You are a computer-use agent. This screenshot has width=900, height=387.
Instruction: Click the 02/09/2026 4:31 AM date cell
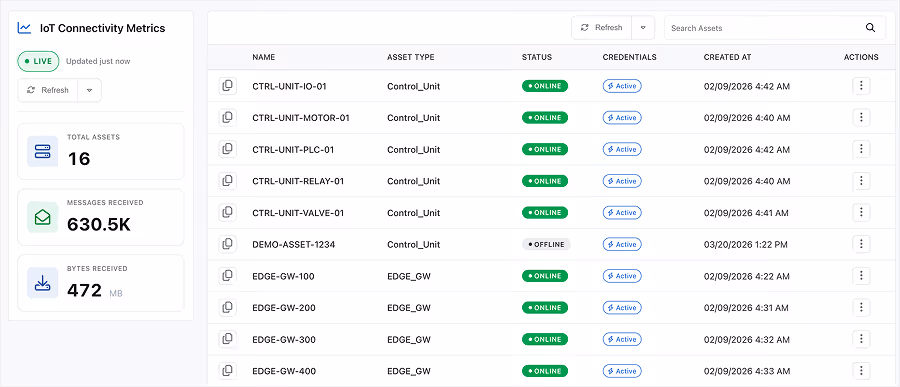pyautogui.click(x=747, y=308)
